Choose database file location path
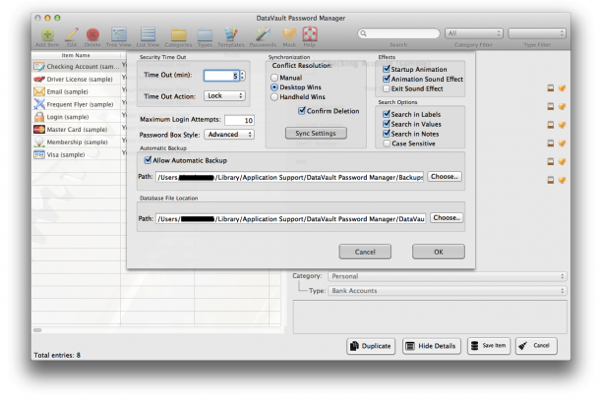This screenshot has height=400, width=600. 446,217
